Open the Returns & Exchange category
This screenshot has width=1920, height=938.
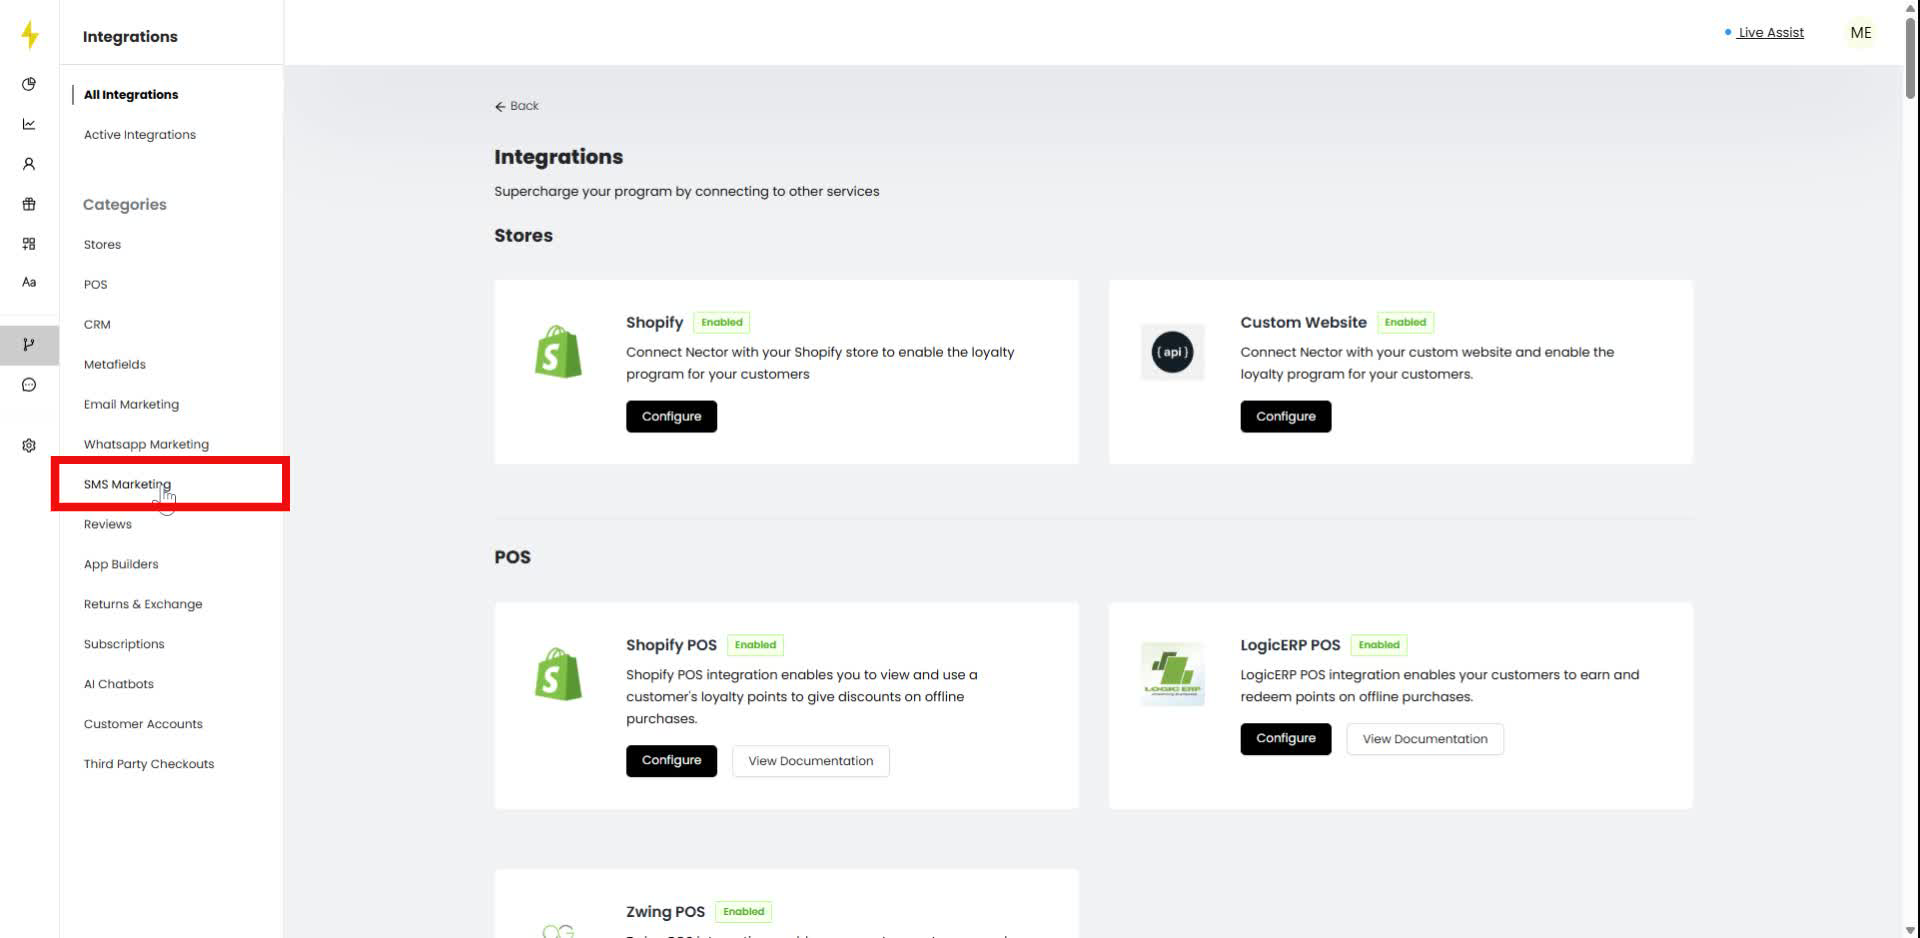coord(143,604)
